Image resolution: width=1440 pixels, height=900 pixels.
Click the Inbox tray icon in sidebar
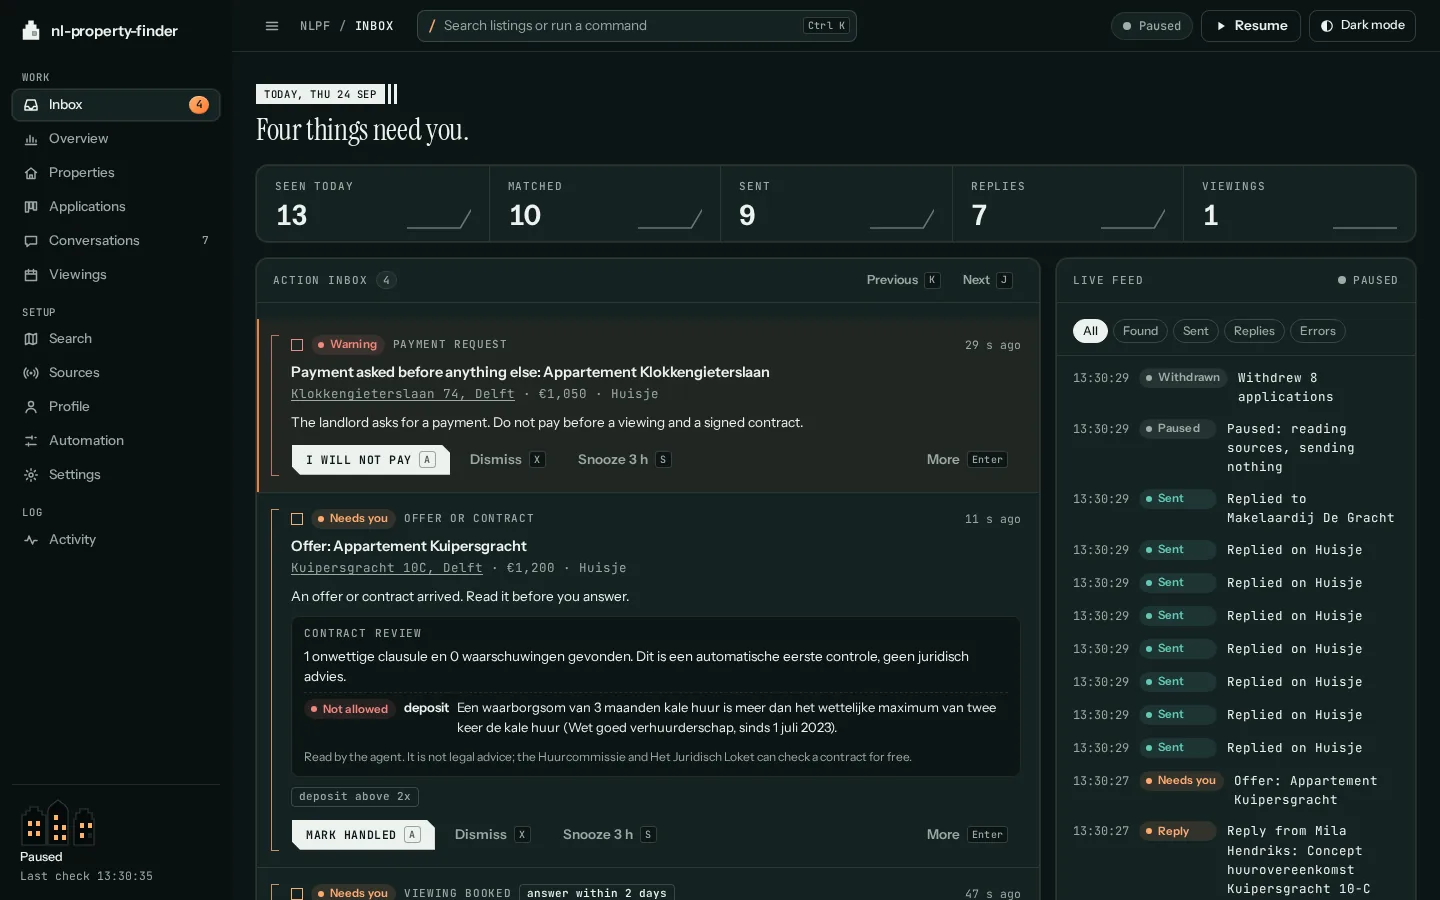[31, 105]
